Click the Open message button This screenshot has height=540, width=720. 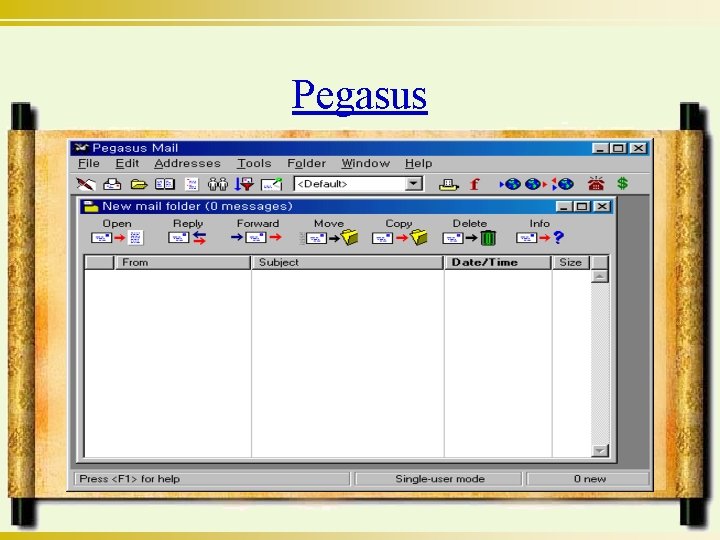point(117,231)
